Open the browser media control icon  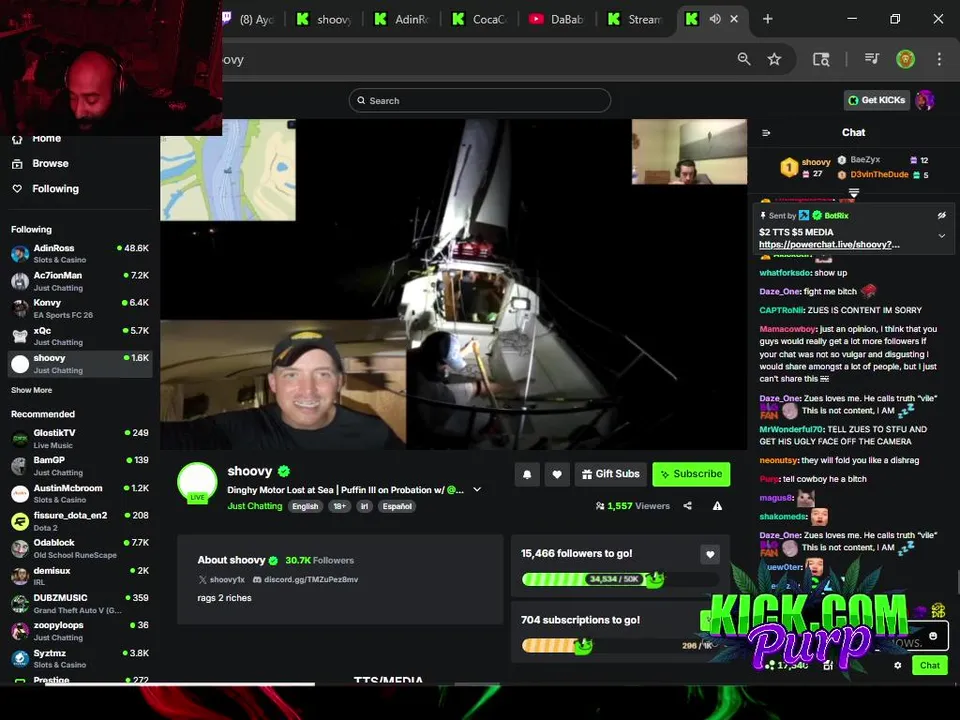(x=871, y=59)
